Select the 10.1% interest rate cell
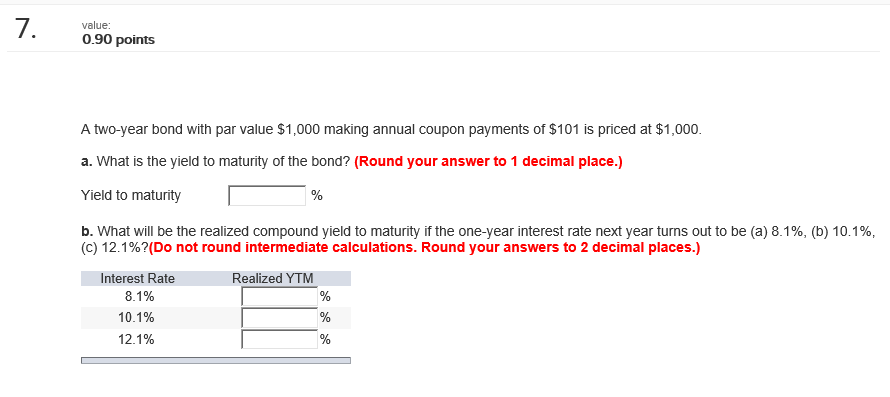890x397 pixels. (x=136, y=318)
